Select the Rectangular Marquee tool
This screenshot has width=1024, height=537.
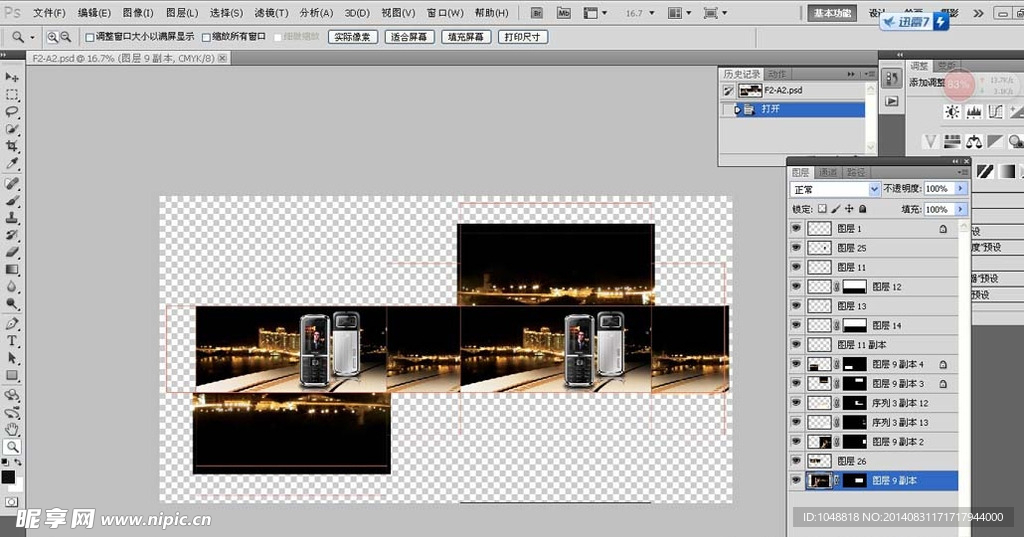point(13,95)
